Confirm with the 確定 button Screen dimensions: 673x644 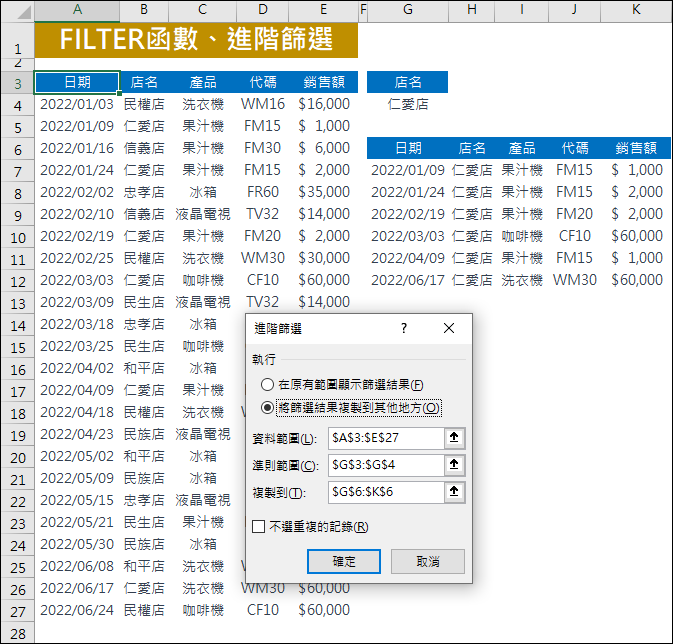pos(344,562)
